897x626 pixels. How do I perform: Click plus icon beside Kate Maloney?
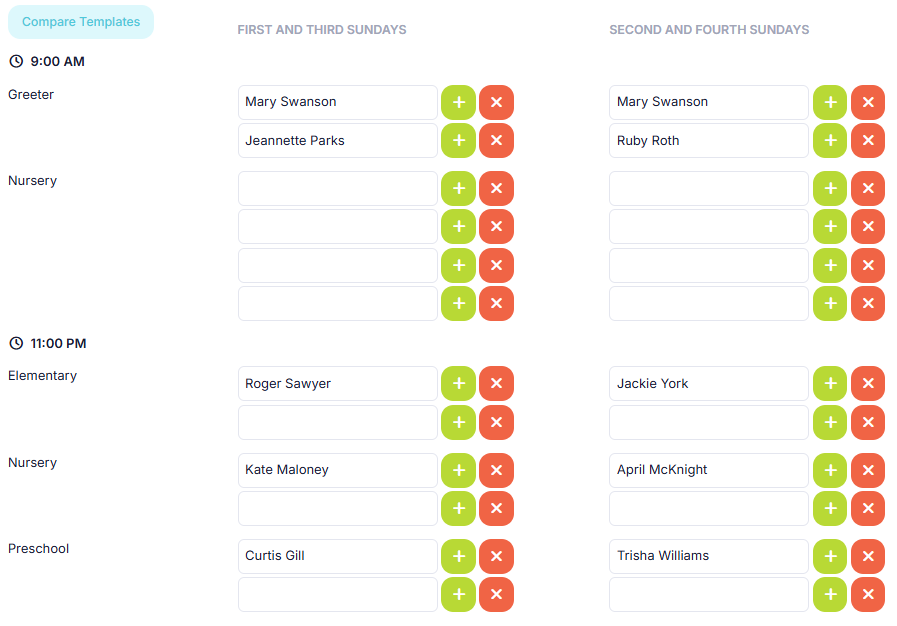[x=458, y=470]
